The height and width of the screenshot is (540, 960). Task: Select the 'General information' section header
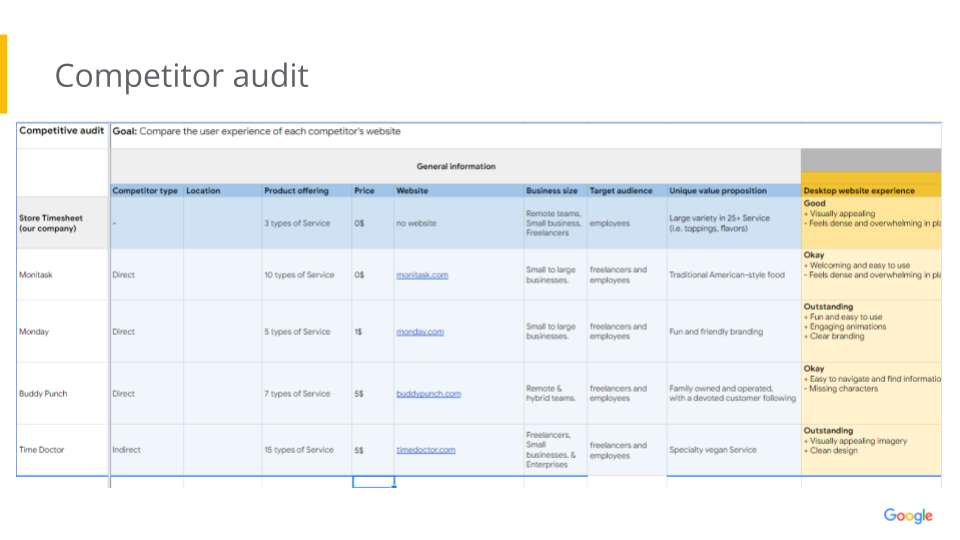tap(455, 166)
